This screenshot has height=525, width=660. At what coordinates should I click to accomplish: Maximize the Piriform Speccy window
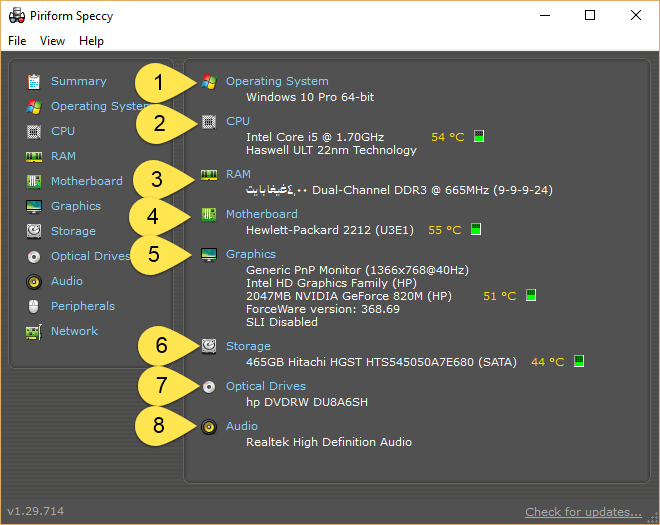[x=590, y=16]
